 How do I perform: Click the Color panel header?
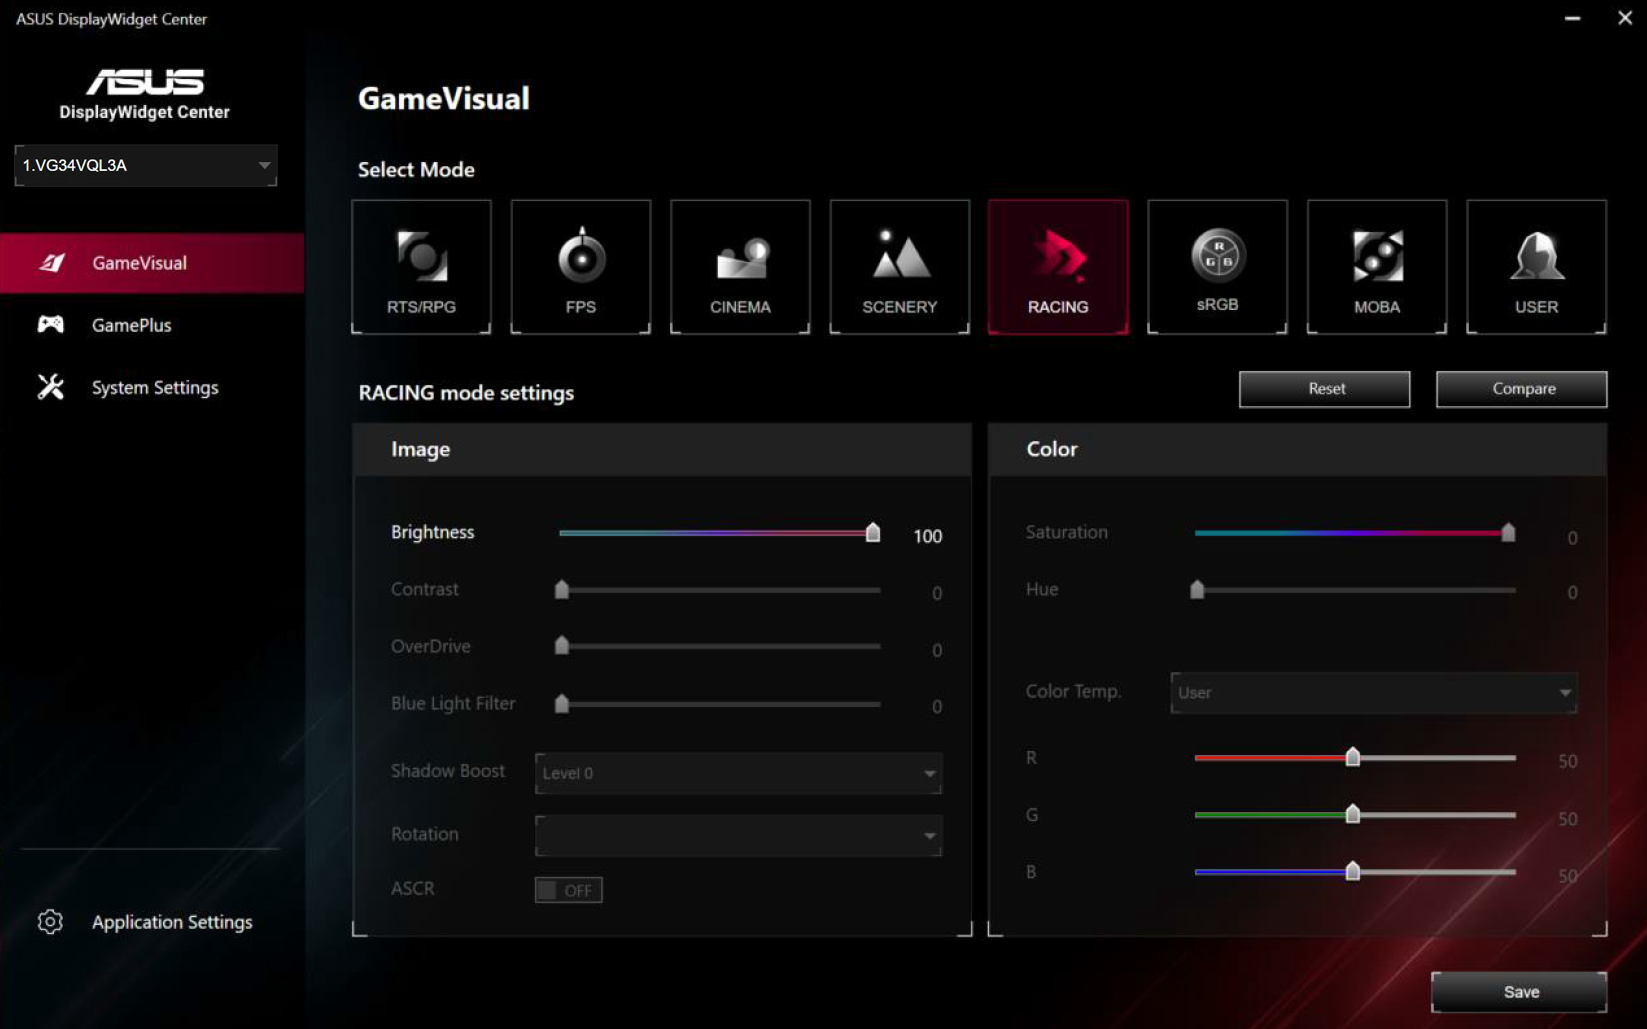pos(1298,449)
